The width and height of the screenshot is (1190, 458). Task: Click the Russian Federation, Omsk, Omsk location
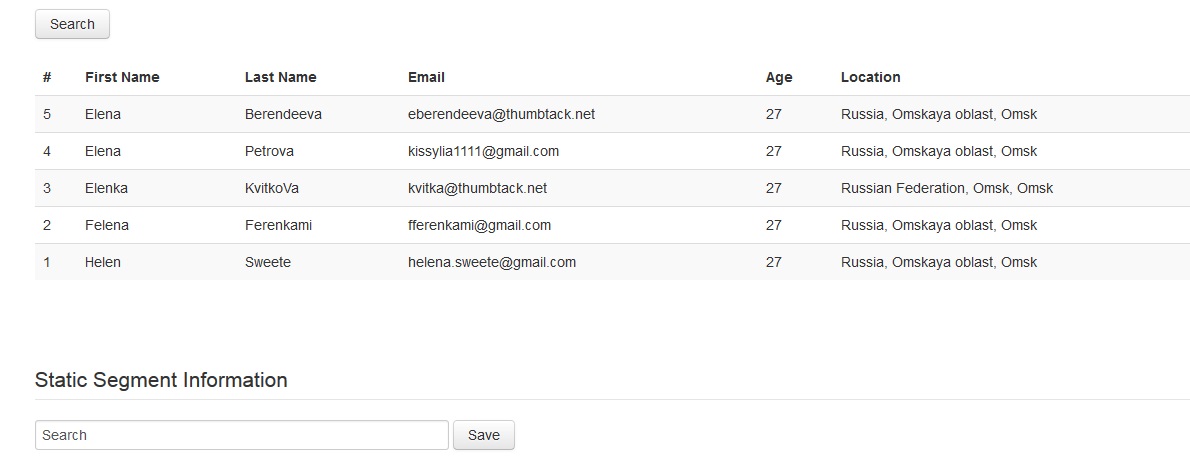[x=946, y=188]
